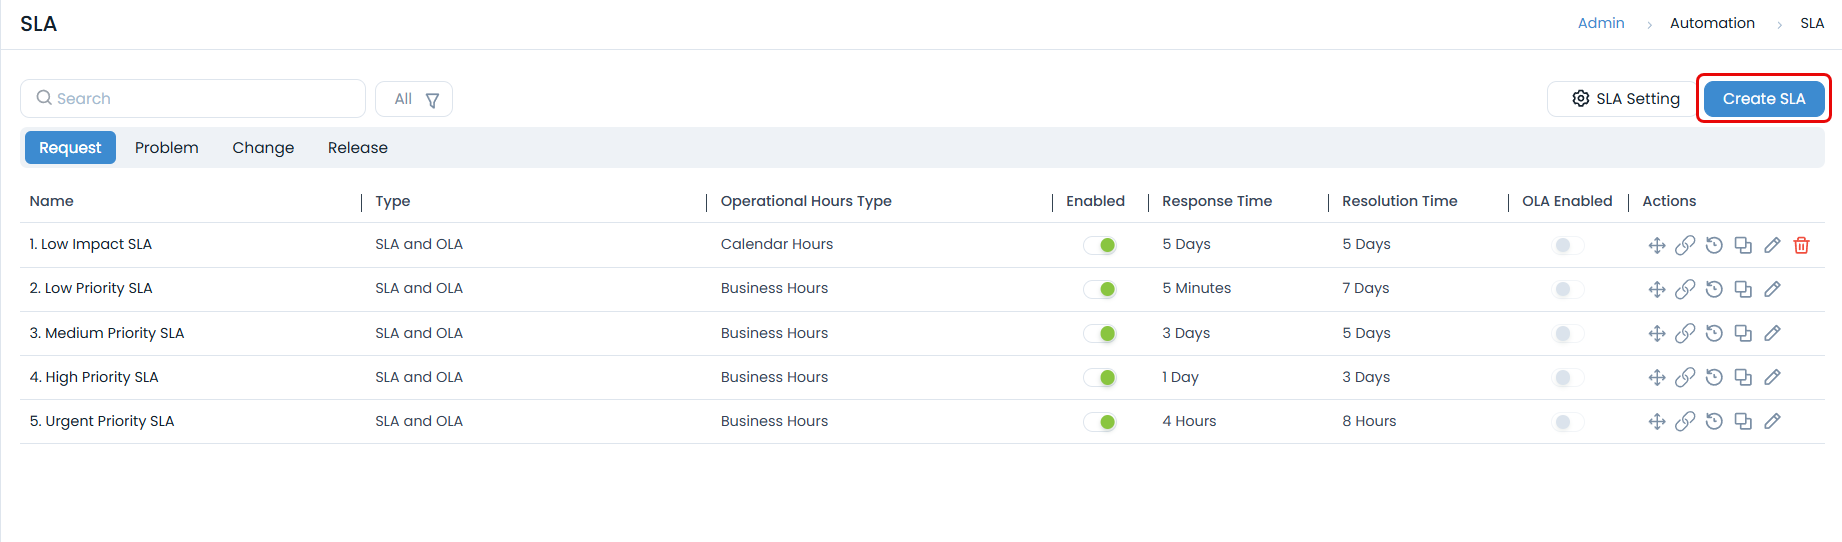1842x542 pixels.
Task: Click the move handle for Low Impact SLA
Action: (x=1656, y=245)
